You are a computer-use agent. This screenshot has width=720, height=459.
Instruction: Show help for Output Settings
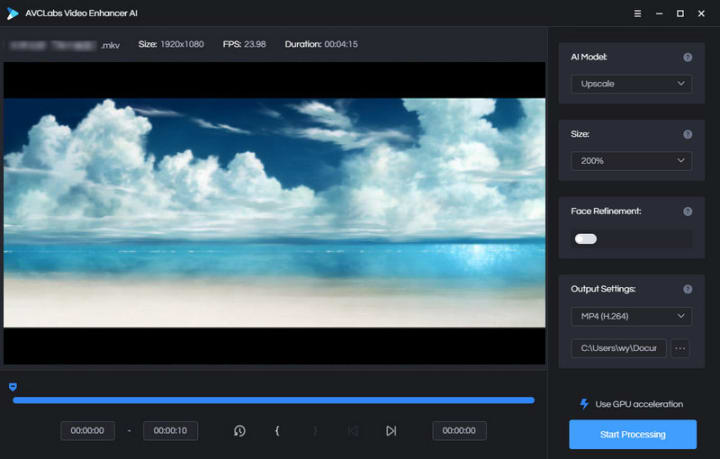click(687, 289)
